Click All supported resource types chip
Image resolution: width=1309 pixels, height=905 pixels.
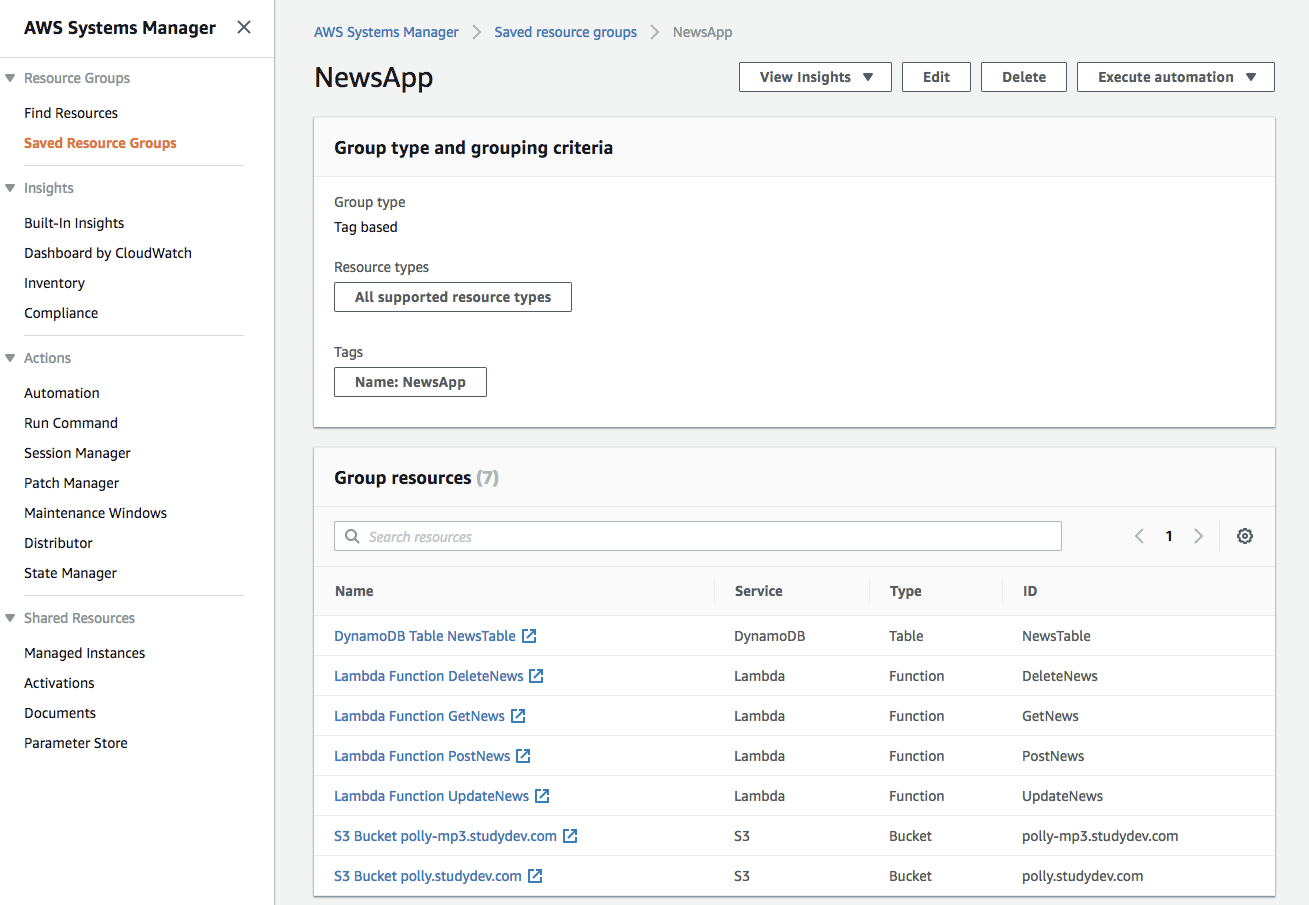(x=453, y=297)
